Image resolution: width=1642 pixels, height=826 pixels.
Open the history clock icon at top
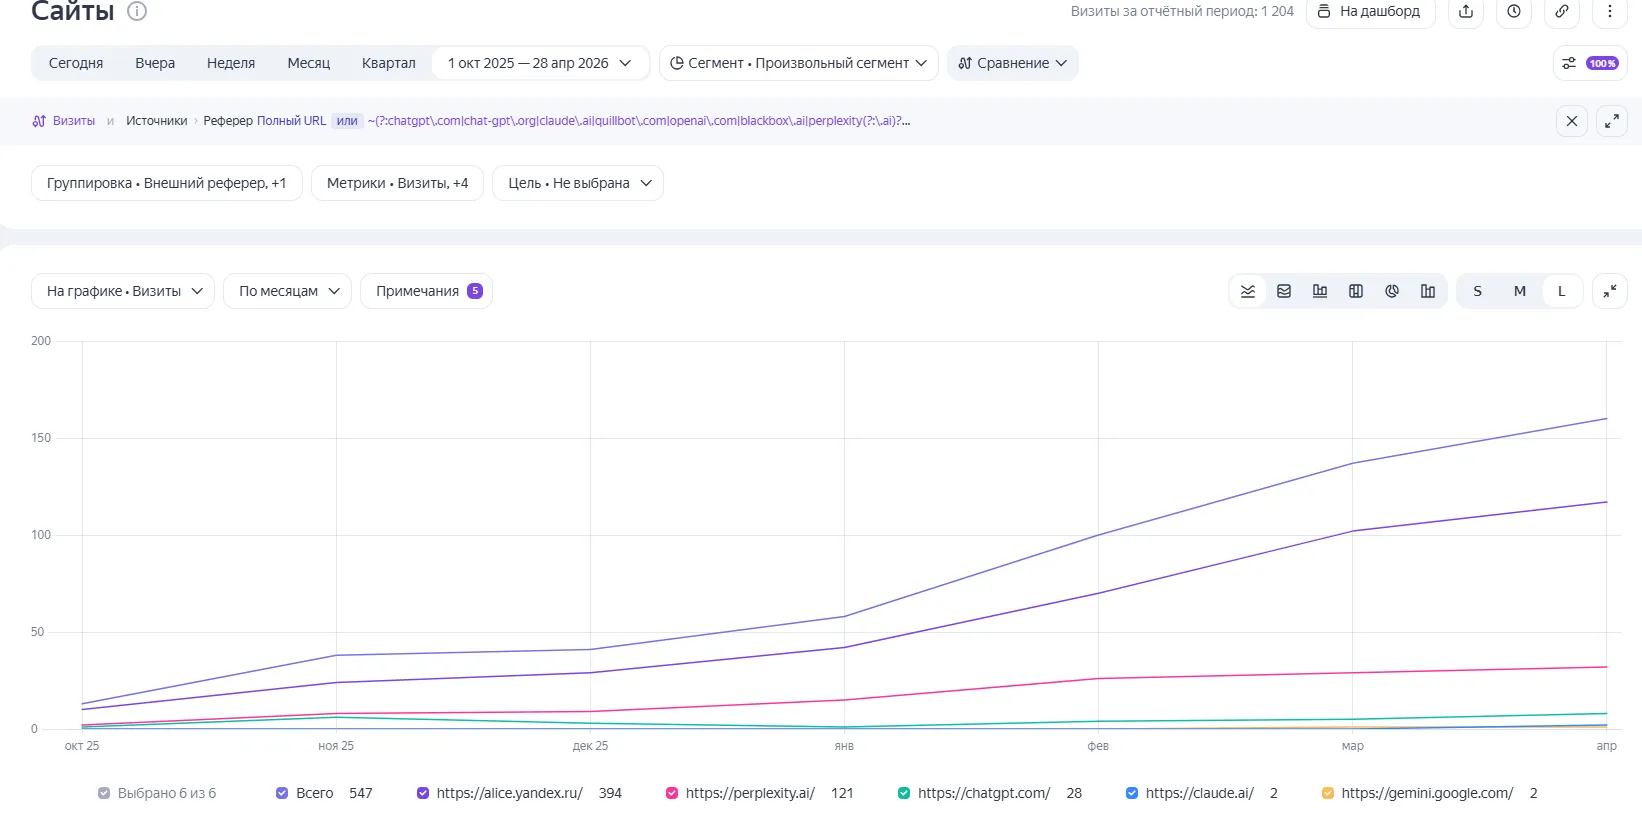(1514, 11)
